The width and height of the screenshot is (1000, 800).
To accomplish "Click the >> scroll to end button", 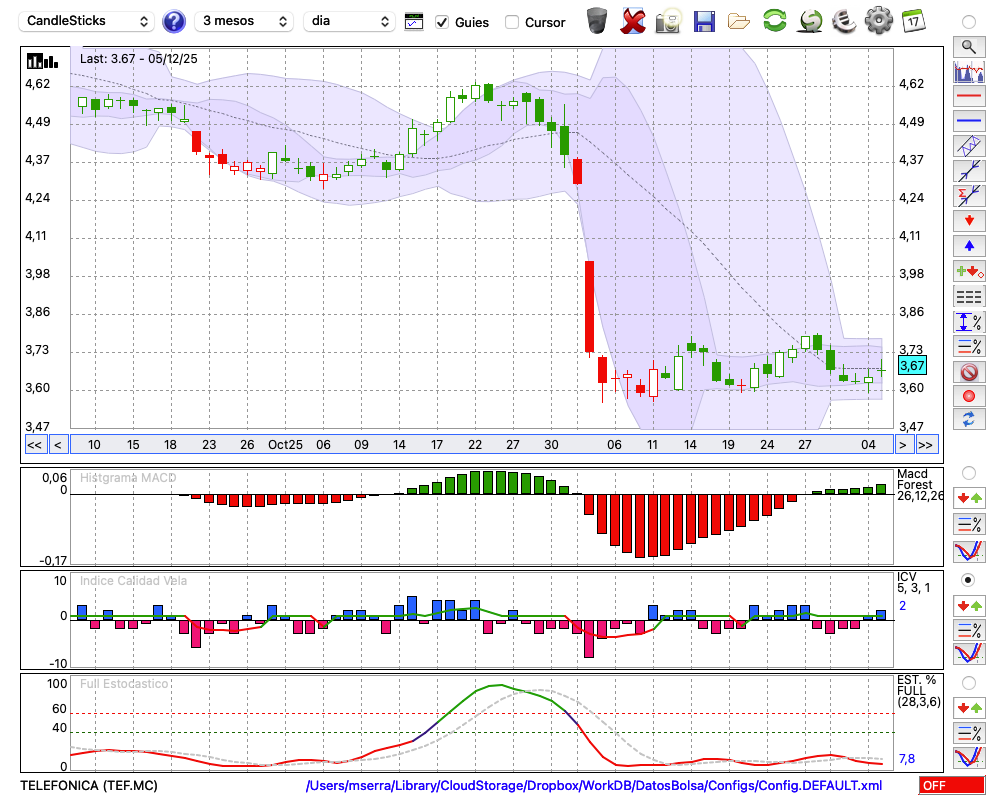I will click(x=927, y=445).
